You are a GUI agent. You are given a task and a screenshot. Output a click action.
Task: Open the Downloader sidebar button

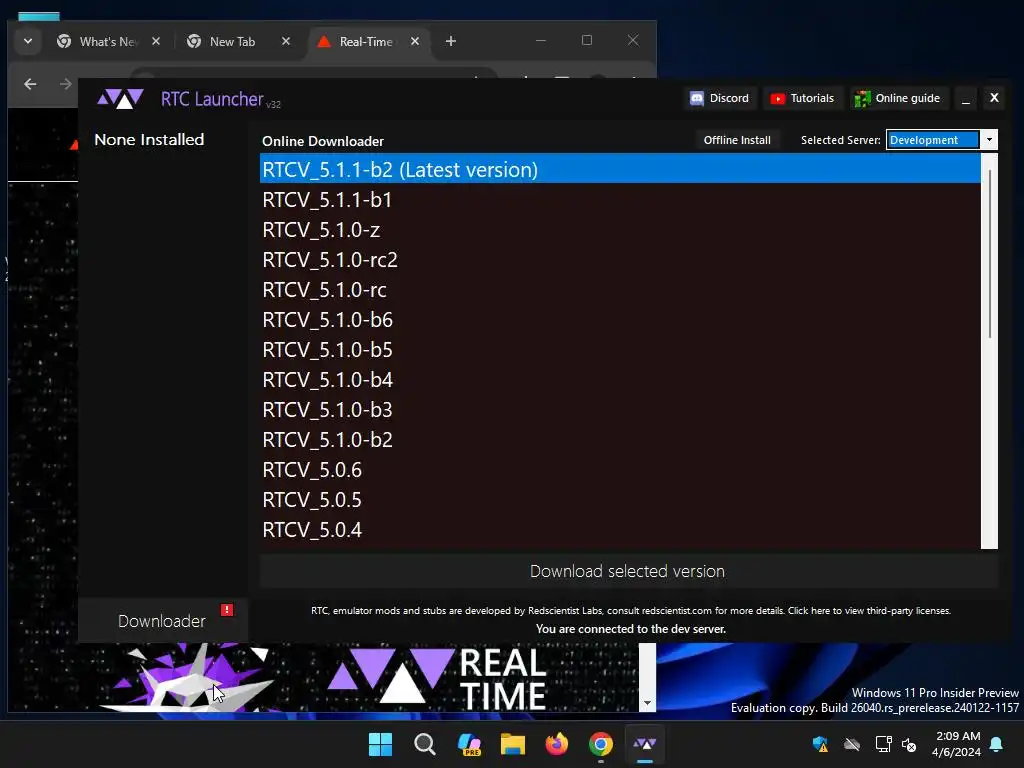[162, 620]
